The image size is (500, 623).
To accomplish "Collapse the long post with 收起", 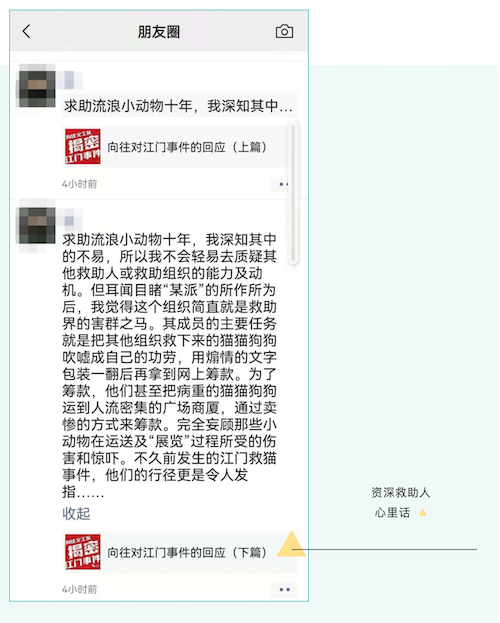I will click(76, 513).
